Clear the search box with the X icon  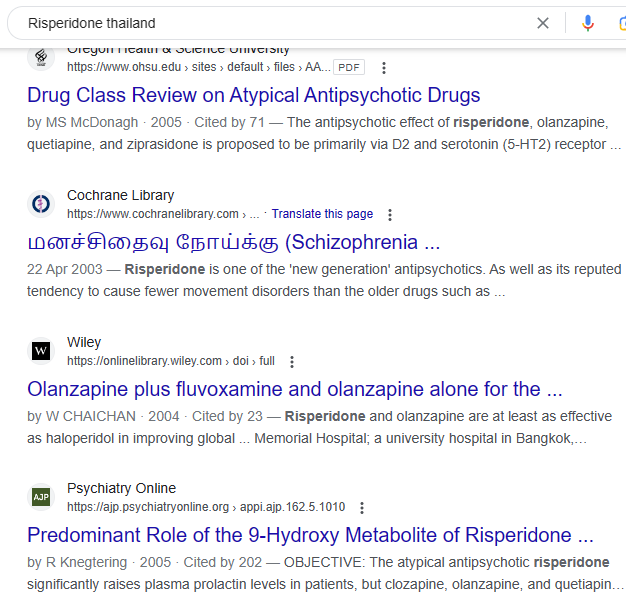tap(543, 23)
